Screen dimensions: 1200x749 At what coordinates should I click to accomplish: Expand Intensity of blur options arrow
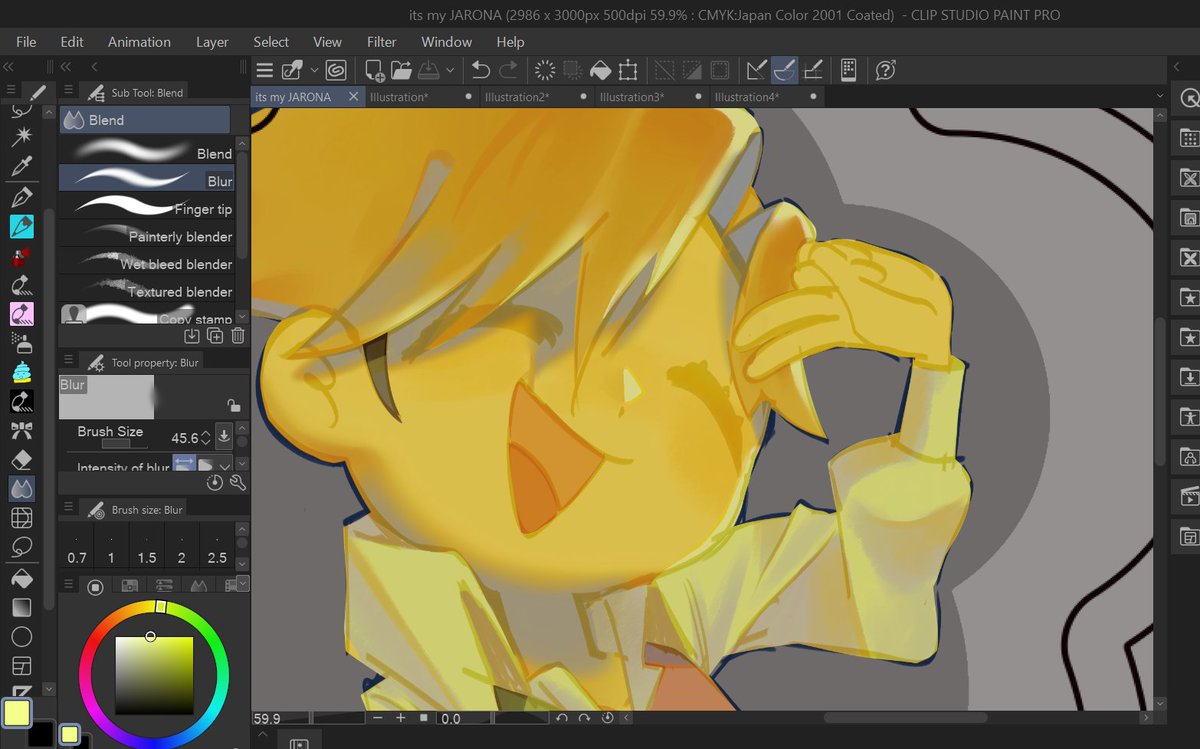pos(225,465)
